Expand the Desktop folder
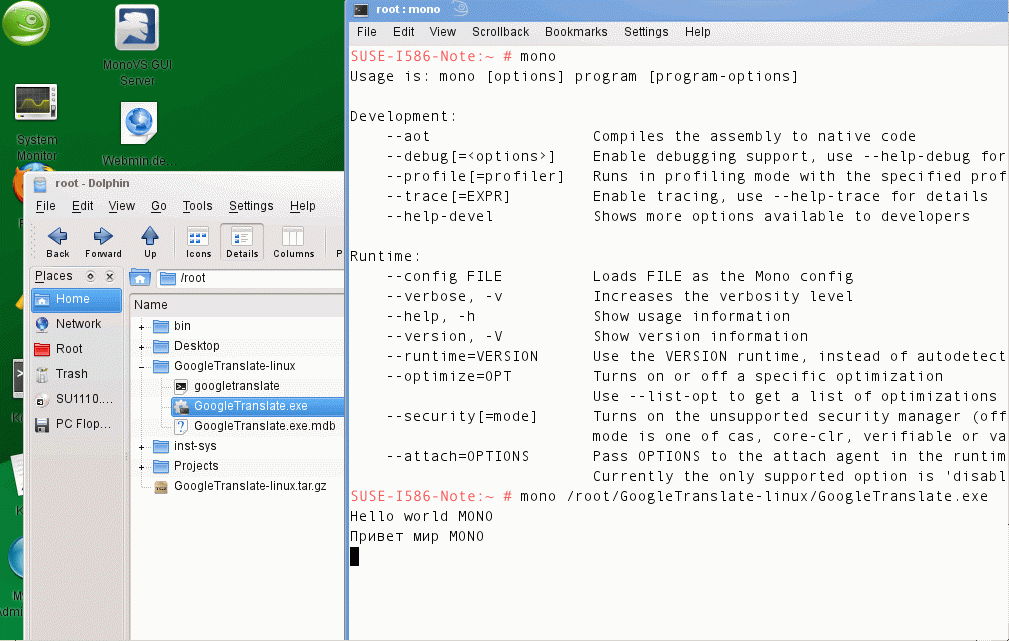The image size is (1009, 641). click(x=142, y=347)
